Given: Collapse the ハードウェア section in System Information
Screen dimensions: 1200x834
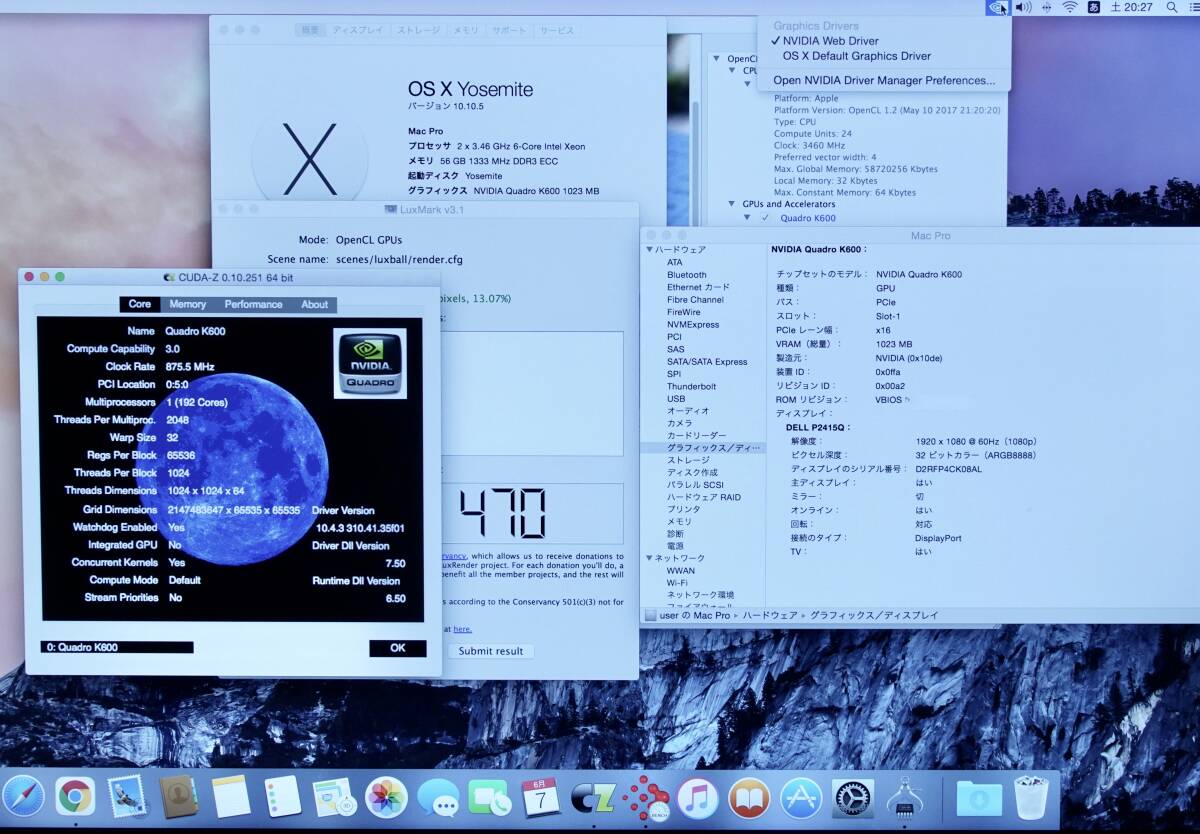Looking at the screenshot, I should pos(649,249).
